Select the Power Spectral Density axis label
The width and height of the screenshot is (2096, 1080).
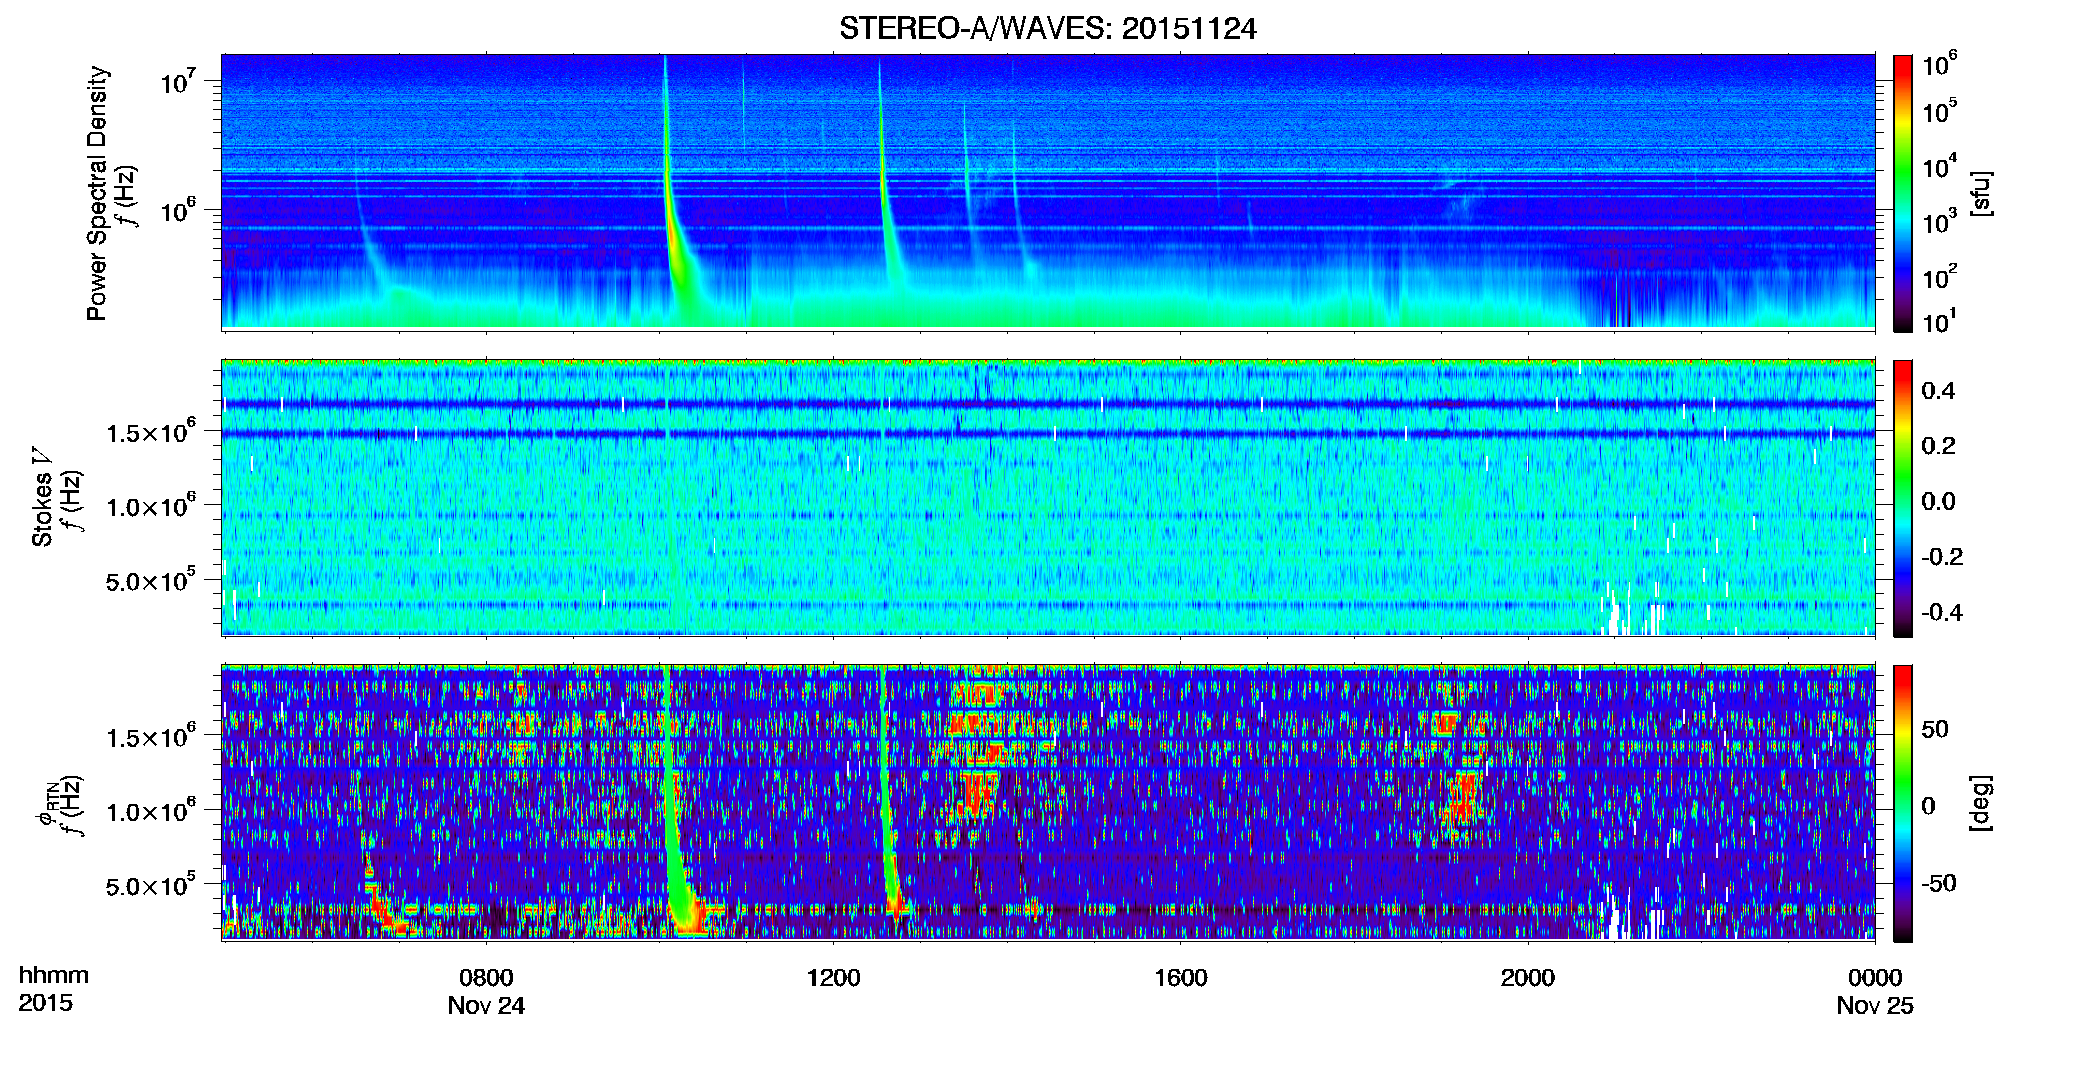click(97, 193)
